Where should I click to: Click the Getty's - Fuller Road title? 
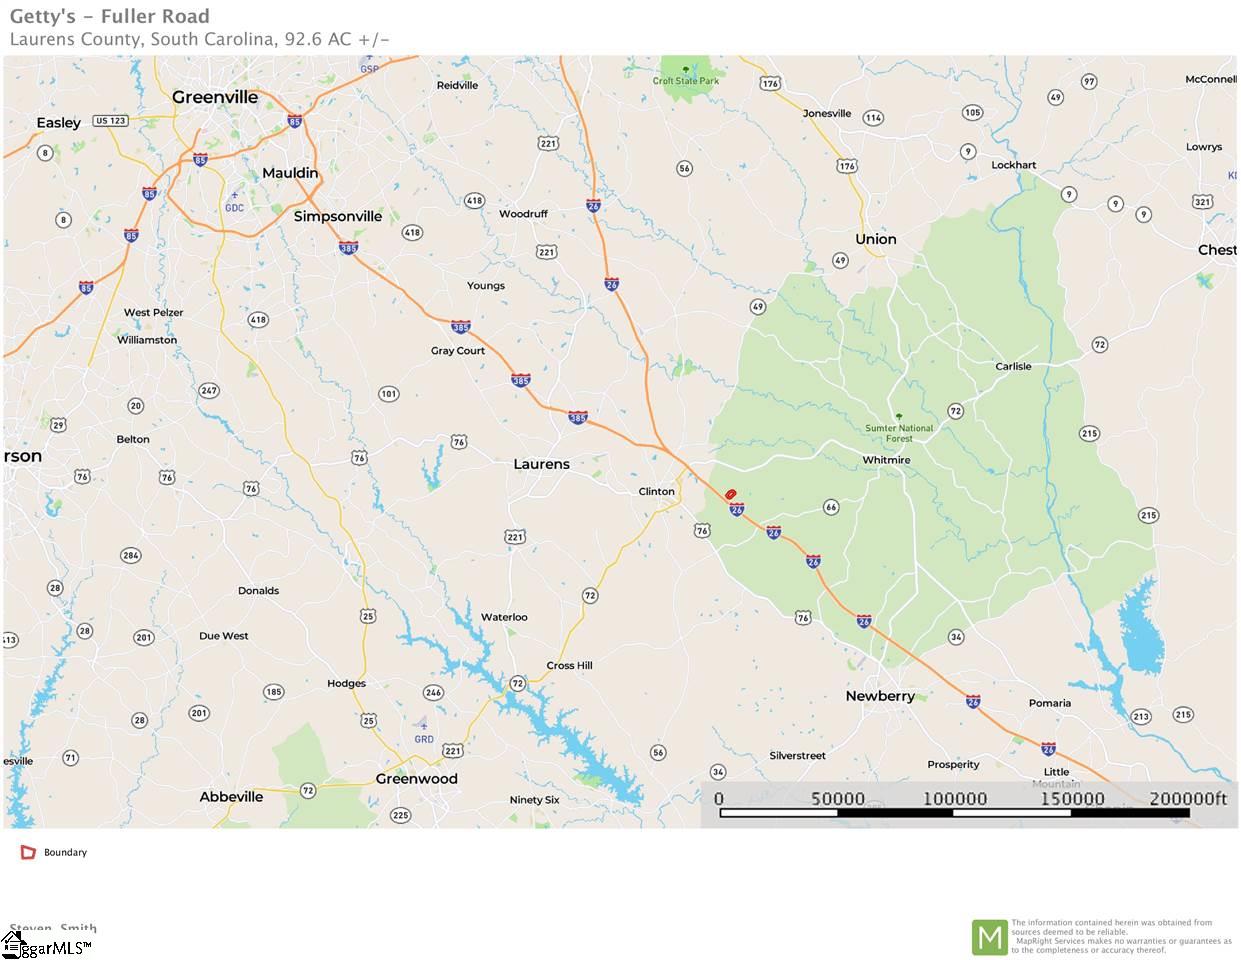[x=110, y=16]
